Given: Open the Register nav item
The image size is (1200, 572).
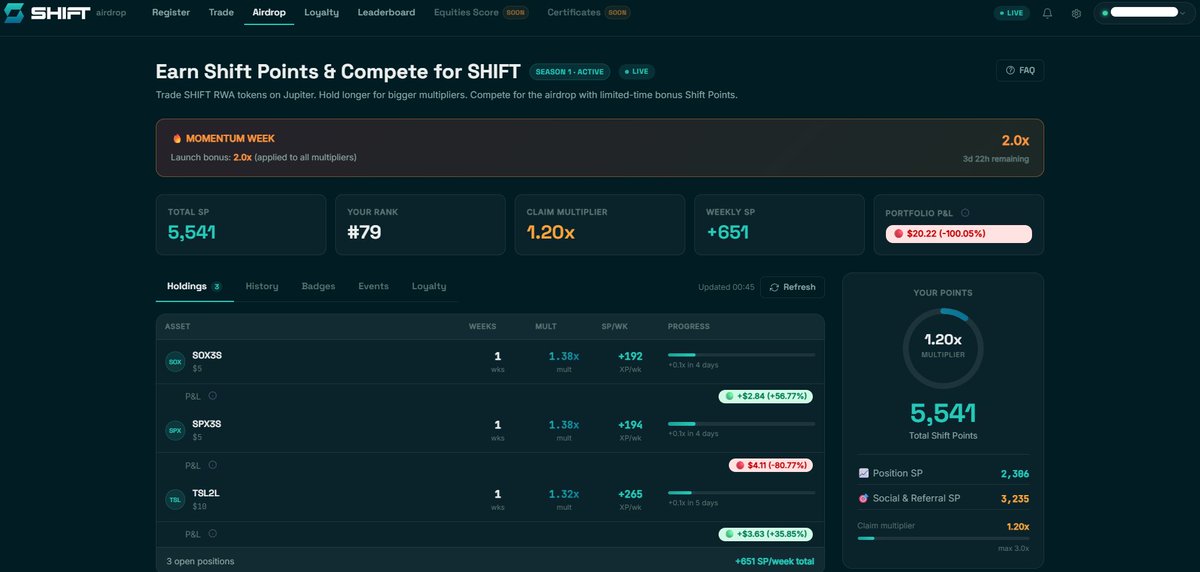Looking at the screenshot, I should 171,13.
